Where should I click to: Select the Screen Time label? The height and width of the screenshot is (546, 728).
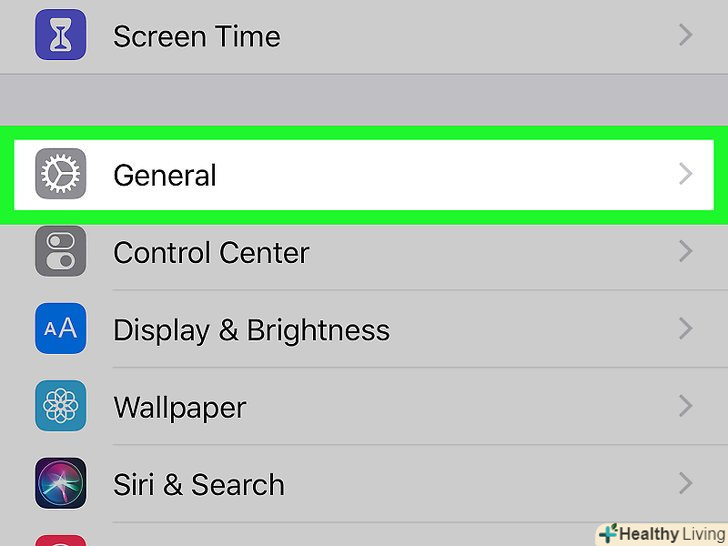[196, 36]
